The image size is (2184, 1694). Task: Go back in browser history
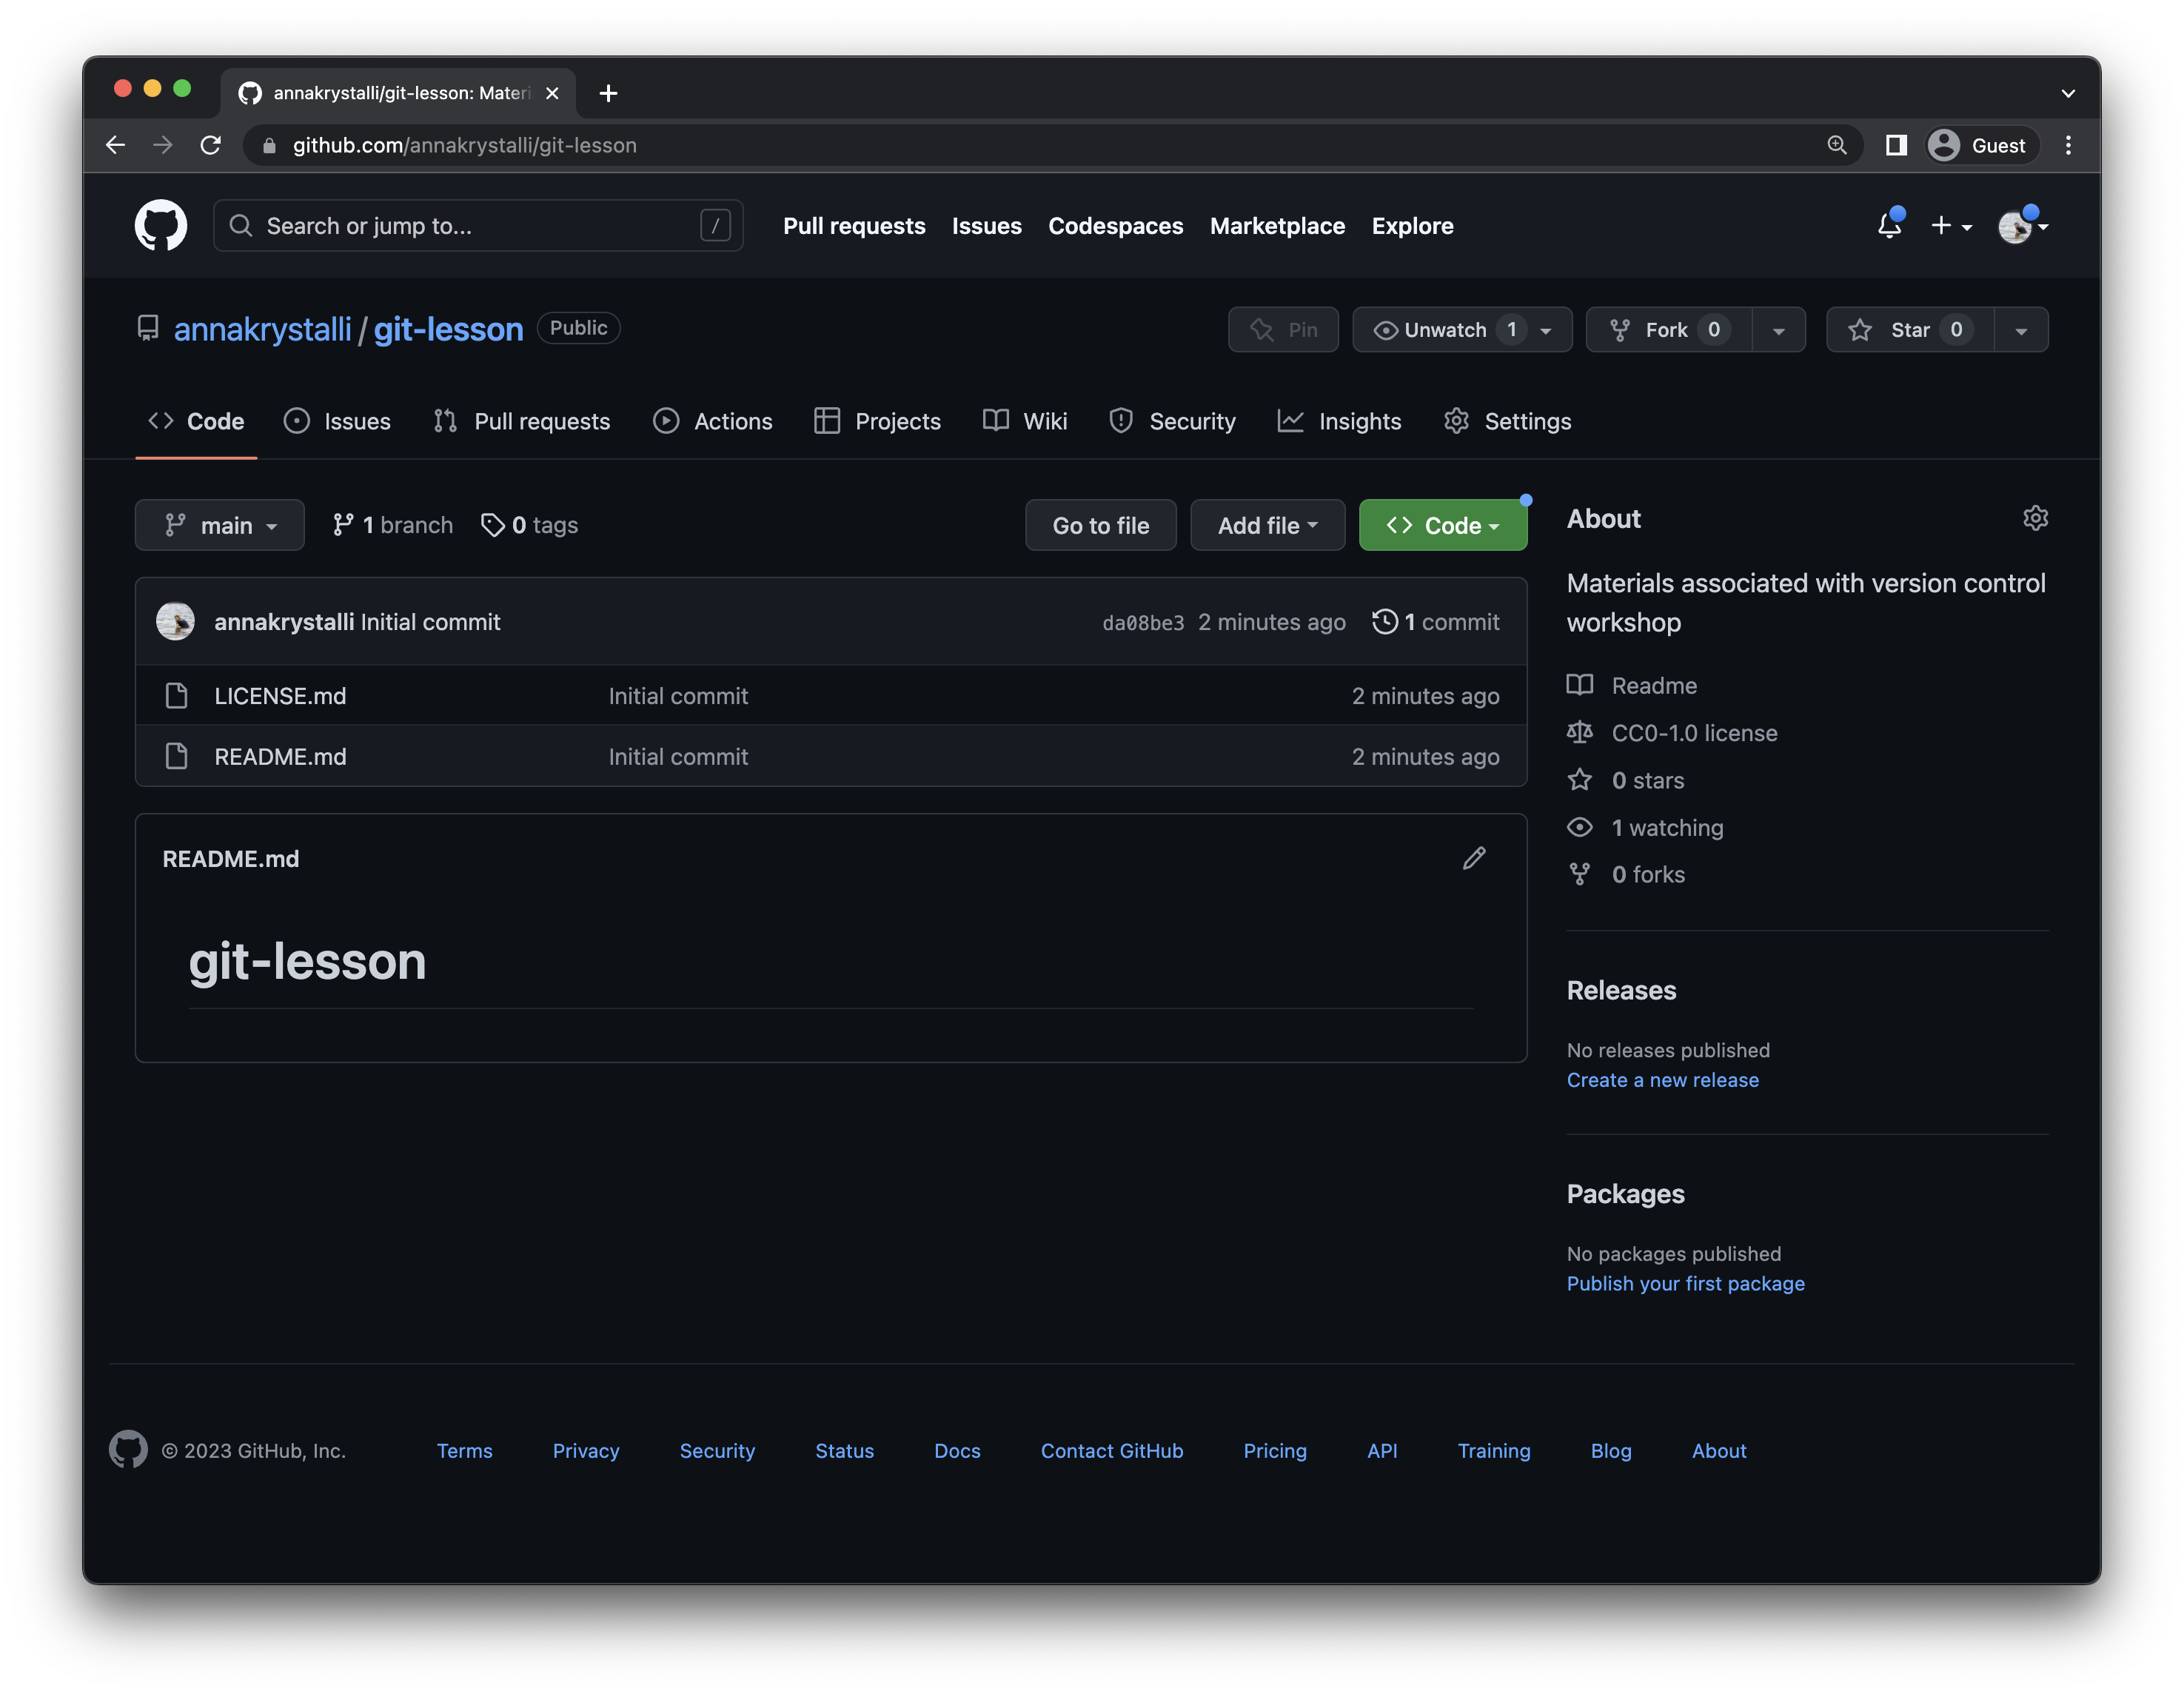(x=116, y=145)
